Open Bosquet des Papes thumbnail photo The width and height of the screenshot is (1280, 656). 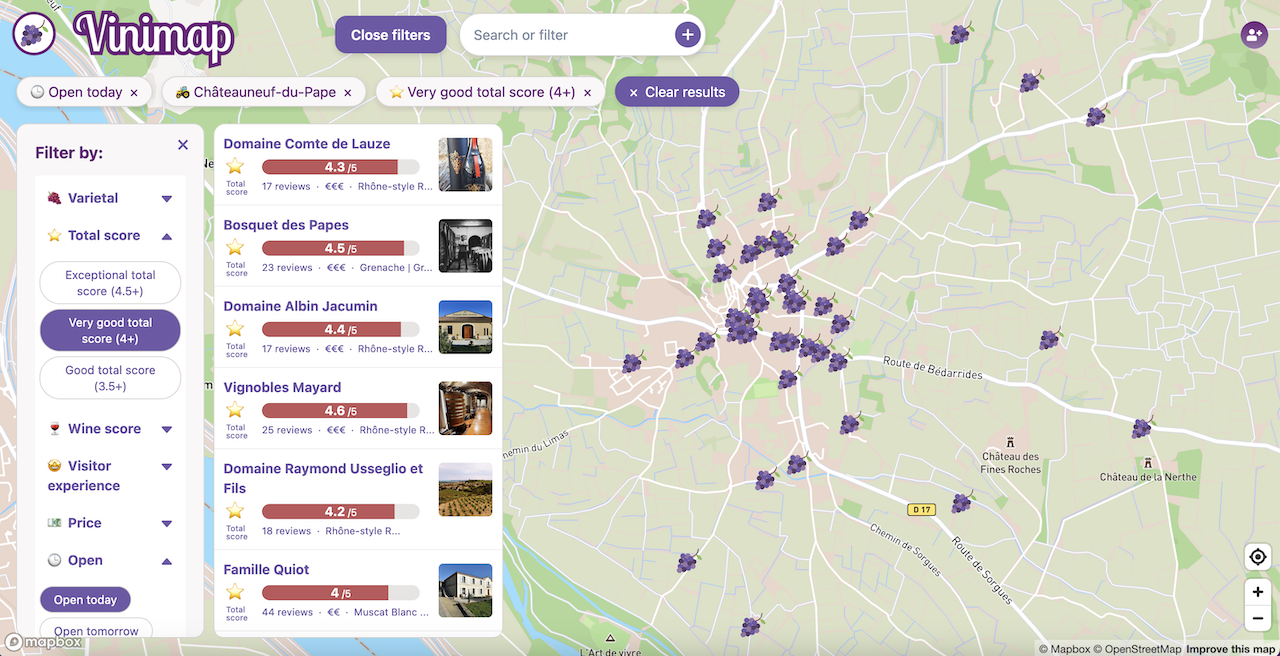[465, 246]
